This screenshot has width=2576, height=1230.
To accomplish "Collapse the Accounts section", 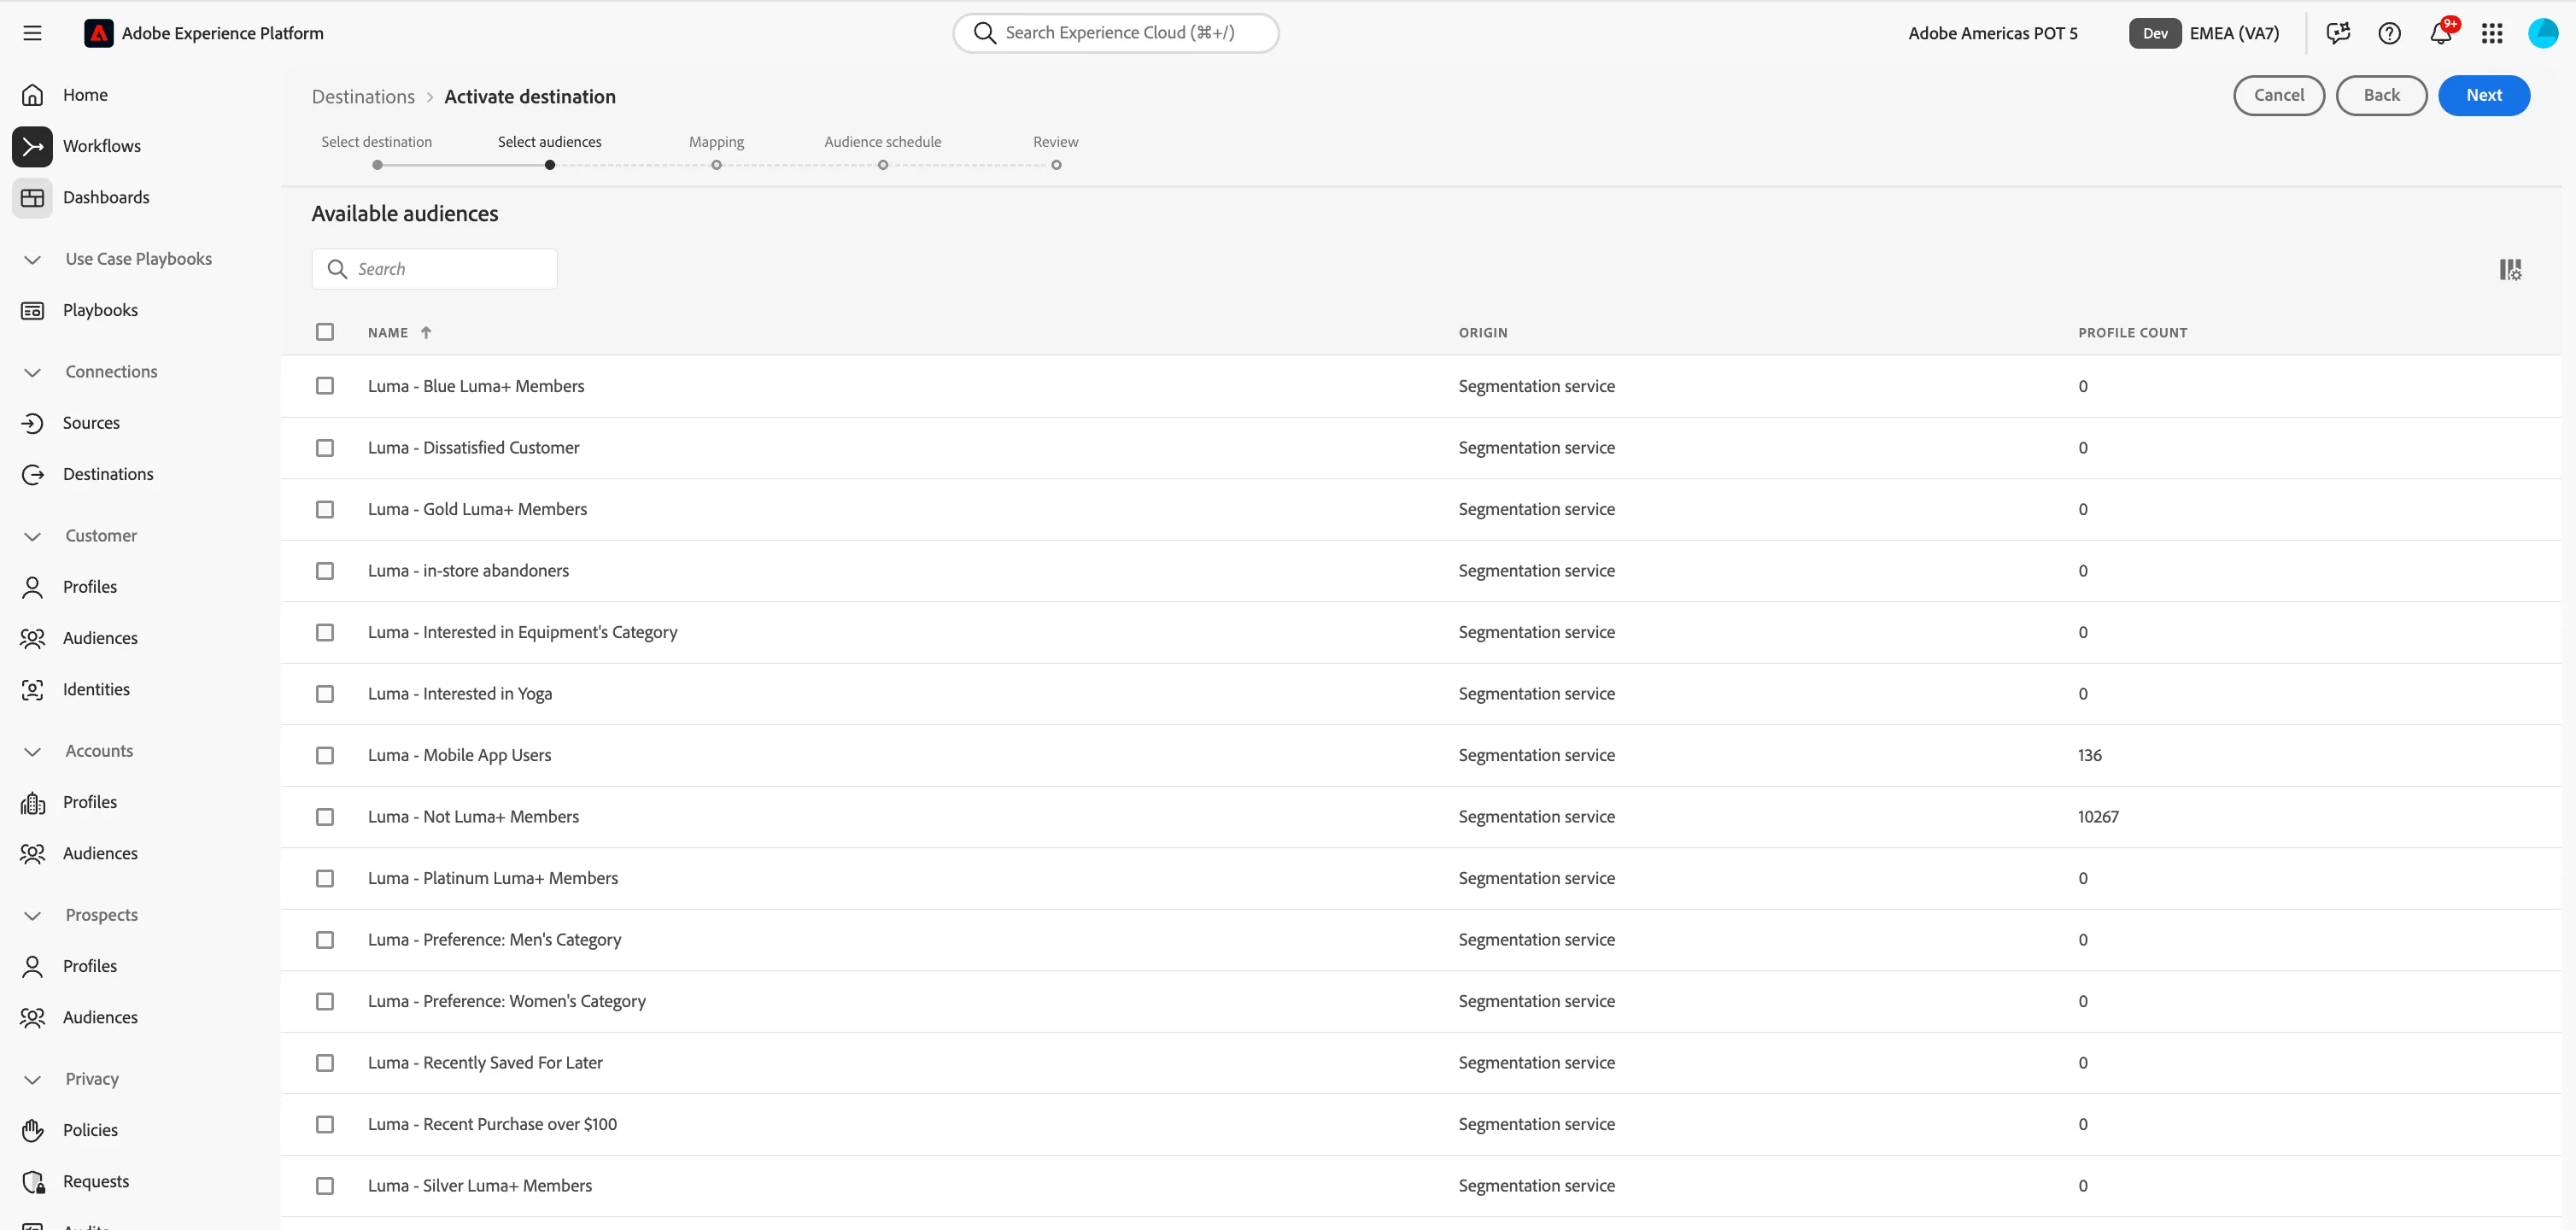I will pos(32,751).
